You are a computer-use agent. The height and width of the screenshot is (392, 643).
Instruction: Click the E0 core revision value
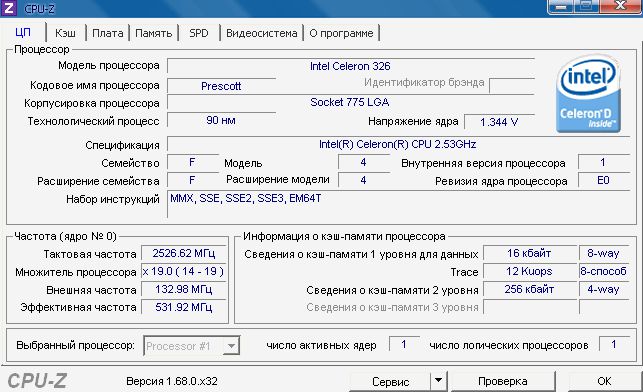click(x=603, y=180)
